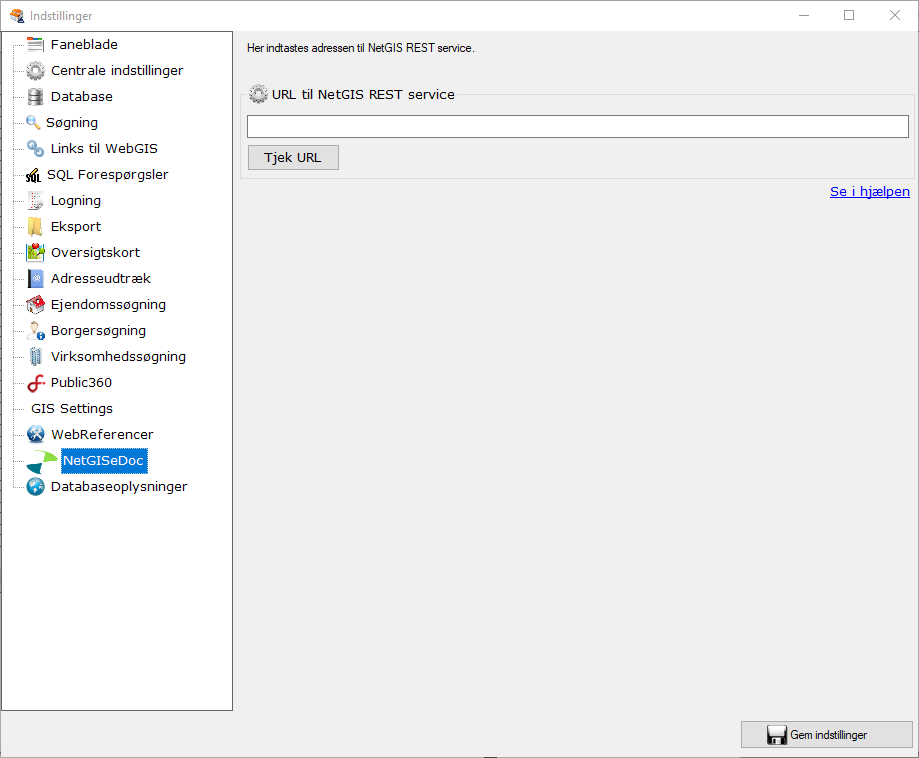
Task: Click the Oversigtskort map icon
Action: (x=36, y=253)
